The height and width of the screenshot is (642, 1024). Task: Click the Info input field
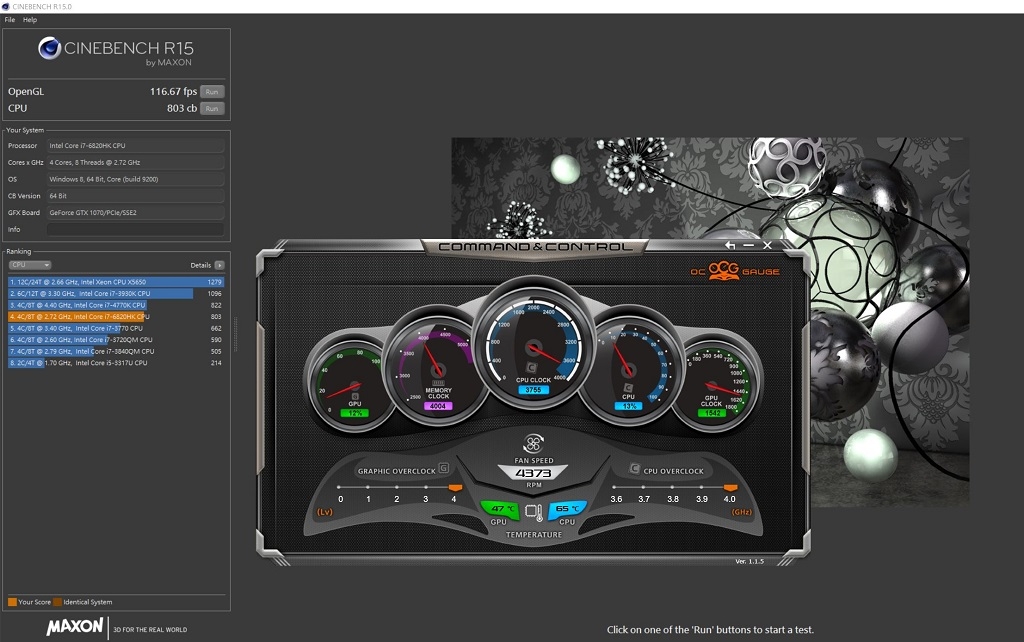pyautogui.click(x=135, y=229)
